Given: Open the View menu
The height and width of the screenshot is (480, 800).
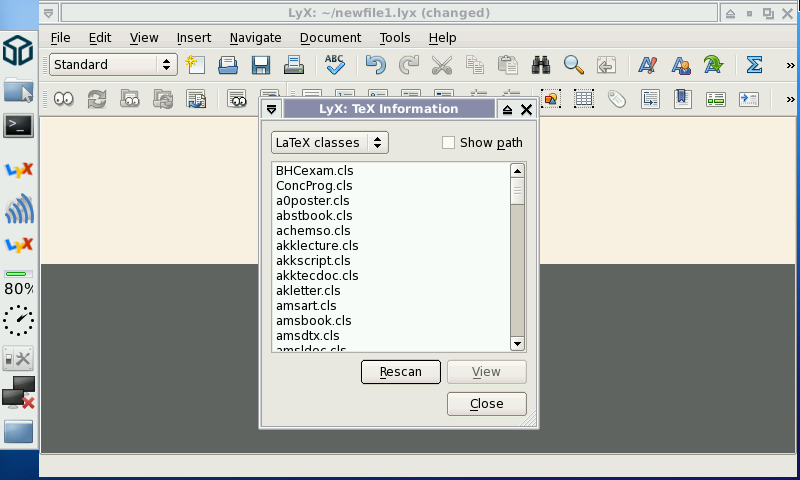Looking at the screenshot, I should pos(144,38).
